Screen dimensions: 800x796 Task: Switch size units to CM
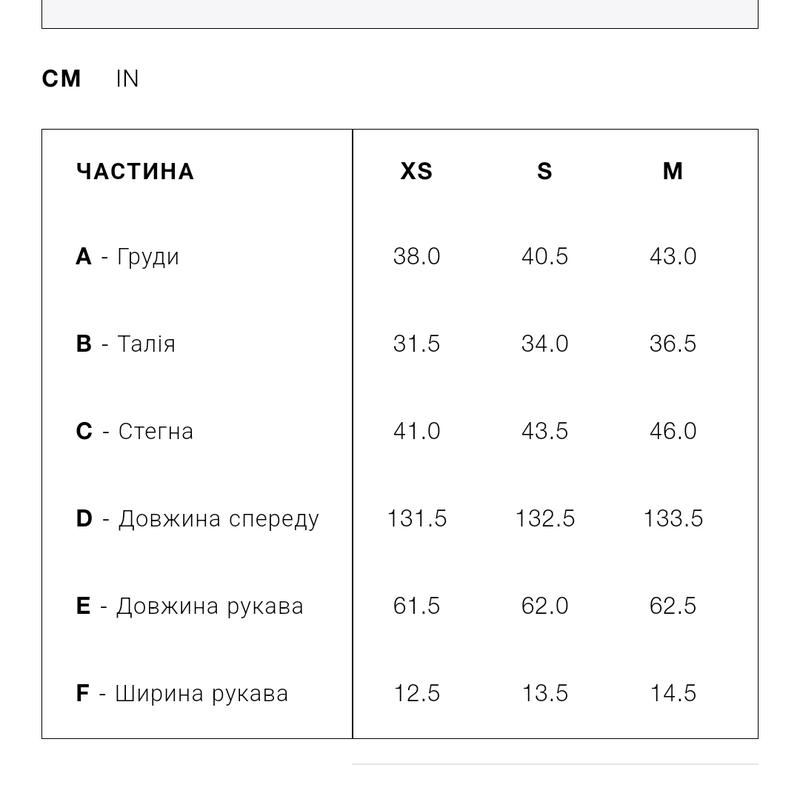click(x=61, y=79)
